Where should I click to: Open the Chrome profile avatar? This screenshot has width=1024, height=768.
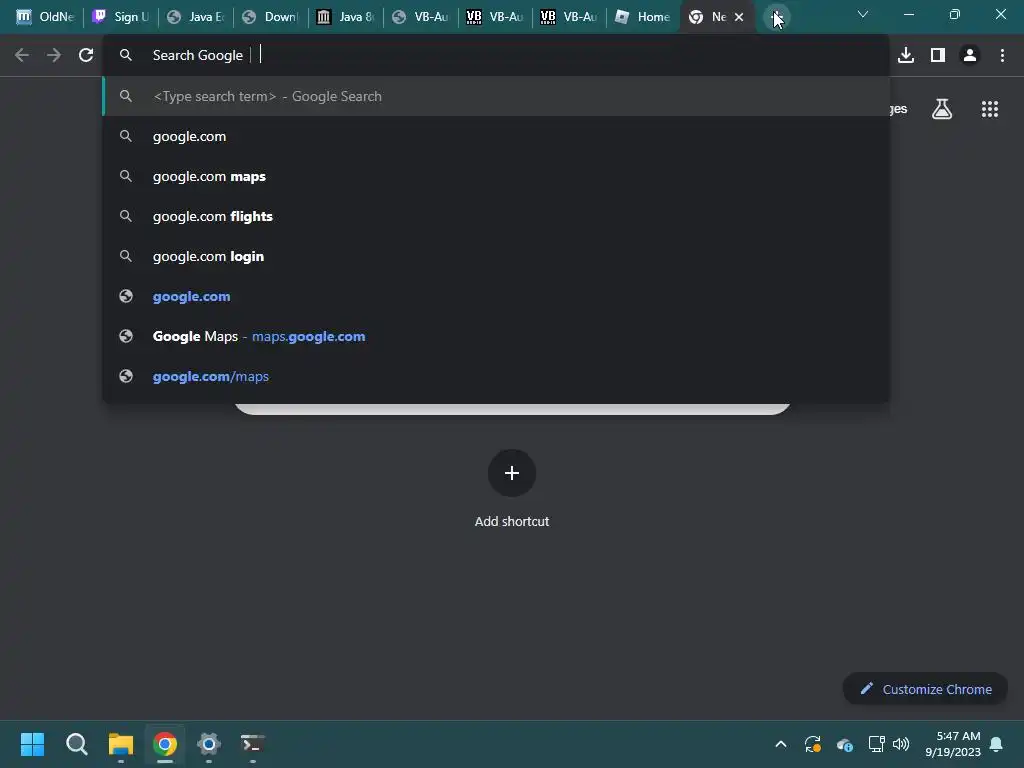point(970,56)
